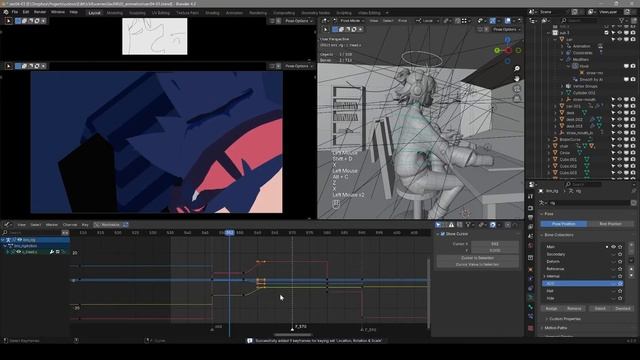Click the red X axis gizmo circle
The width and height of the screenshot is (640, 360).
[508, 51]
